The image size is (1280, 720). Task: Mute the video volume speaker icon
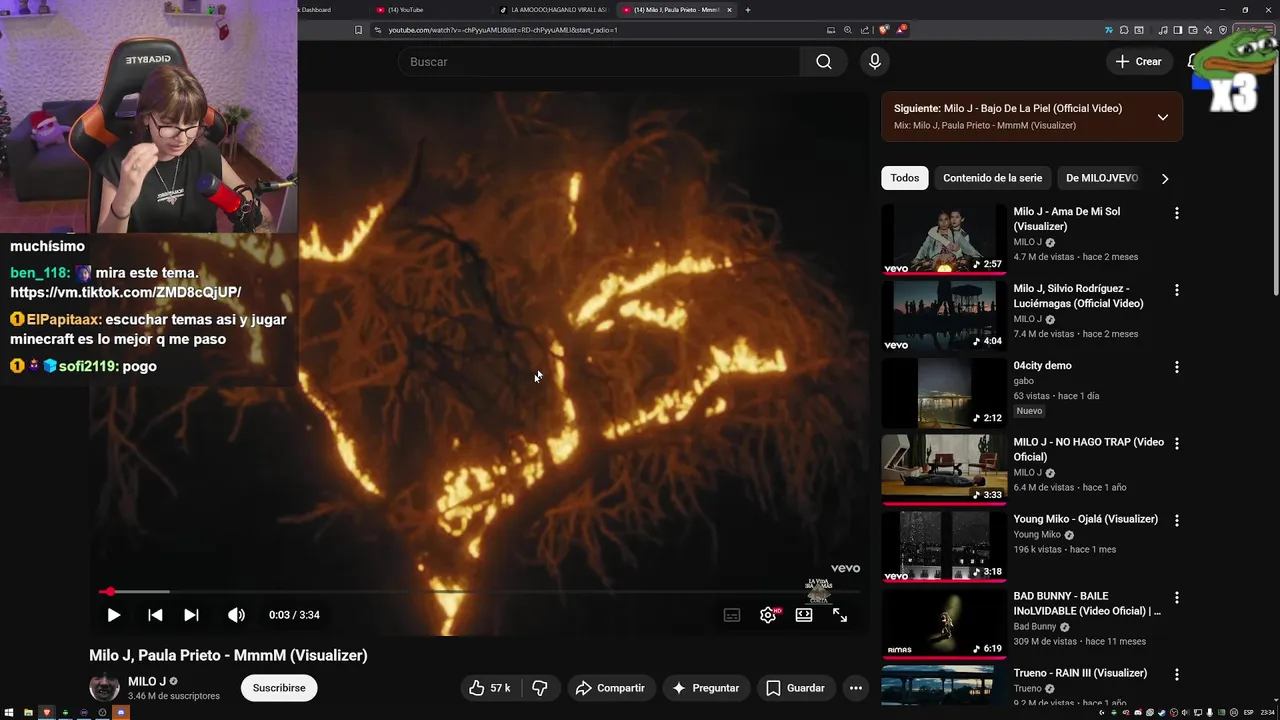pos(236,615)
